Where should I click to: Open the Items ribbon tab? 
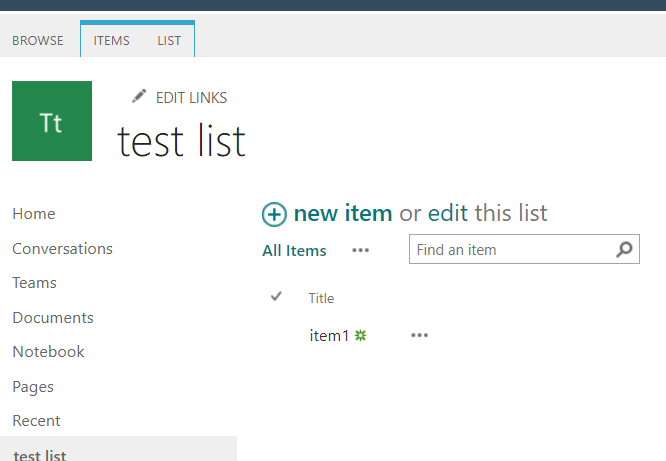(x=111, y=41)
